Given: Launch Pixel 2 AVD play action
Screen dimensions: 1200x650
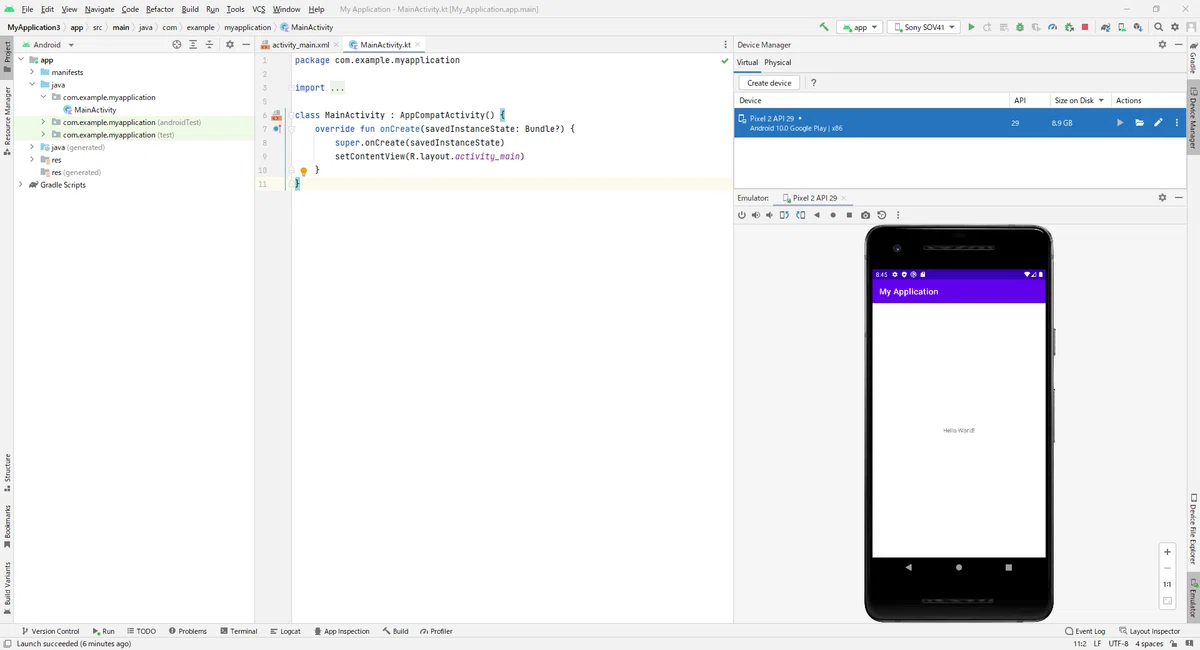Looking at the screenshot, I should 1120,123.
